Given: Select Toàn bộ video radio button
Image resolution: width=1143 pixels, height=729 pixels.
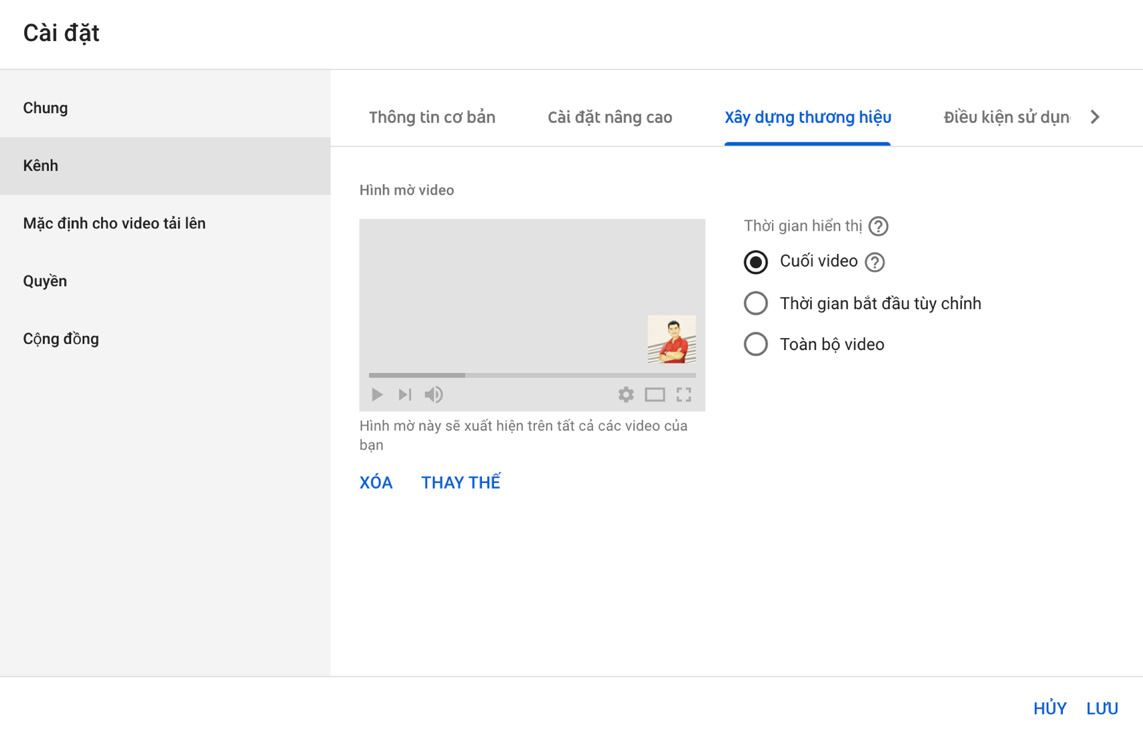Looking at the screenshot, I should pyautogui.click(x=756, y=344).
